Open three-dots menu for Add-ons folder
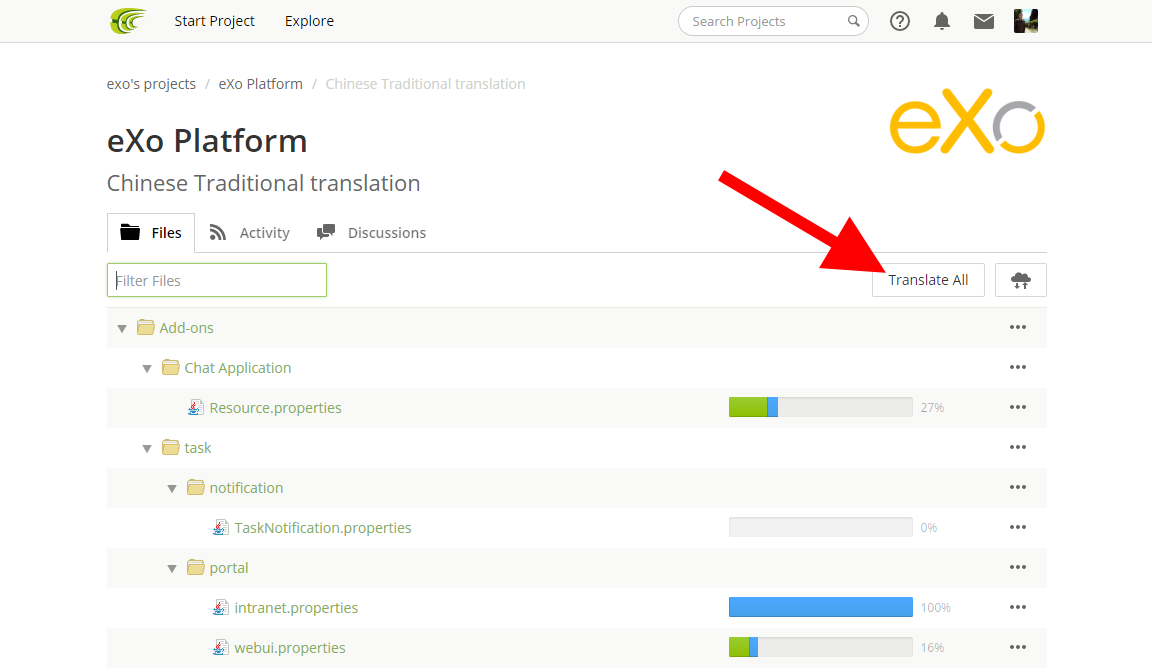The height and width of the screenshot is (669, 1152). tap(1018, 328)
